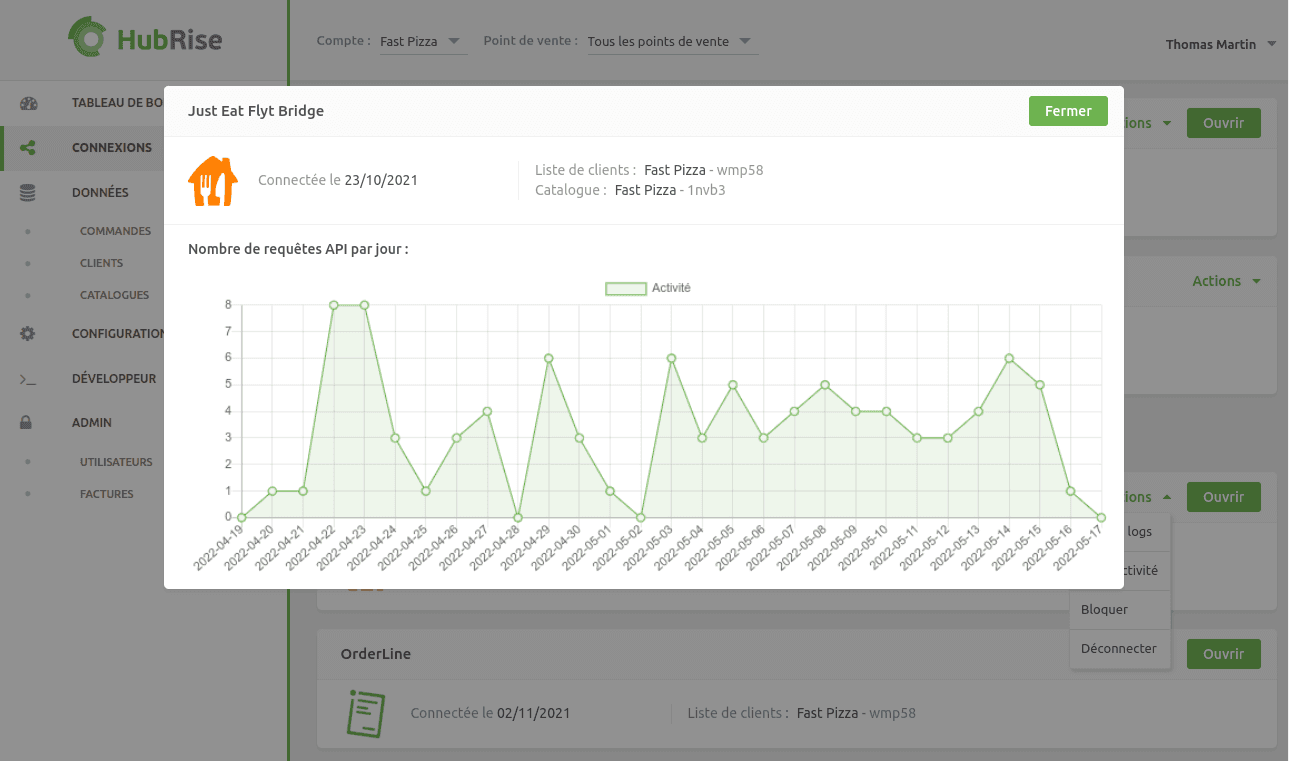Screen dimensions: 1289x761
Task: Click the Développeur terminal icon
Action: click(x=28, y=379)
